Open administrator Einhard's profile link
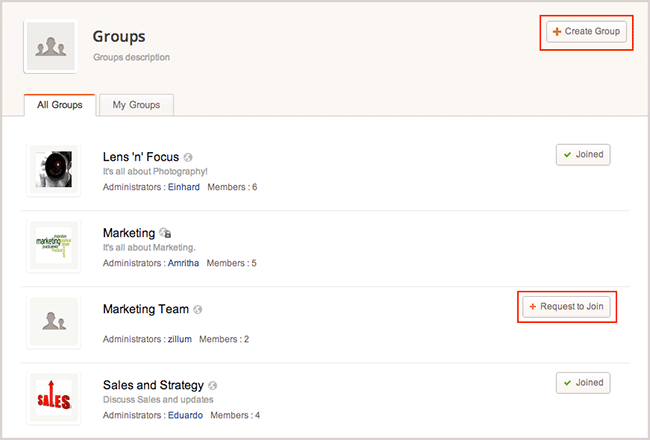650x440 pixels. 183,187
